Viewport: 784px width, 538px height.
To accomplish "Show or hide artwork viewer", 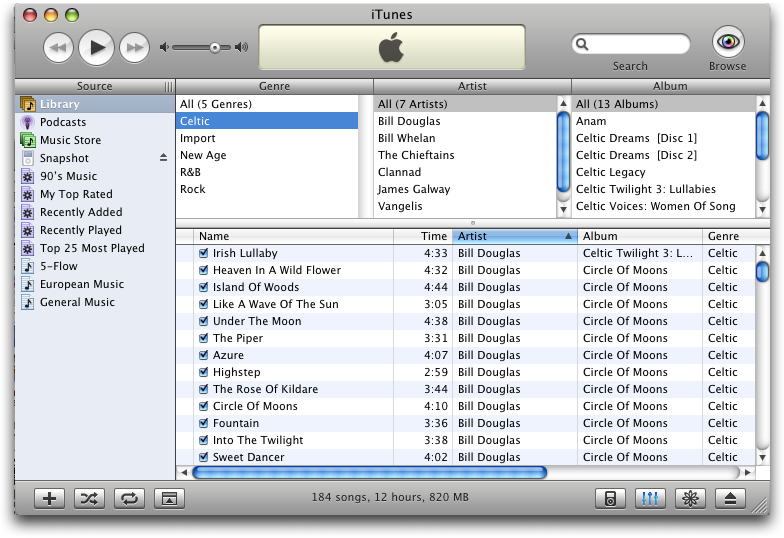I will point(170,498).
